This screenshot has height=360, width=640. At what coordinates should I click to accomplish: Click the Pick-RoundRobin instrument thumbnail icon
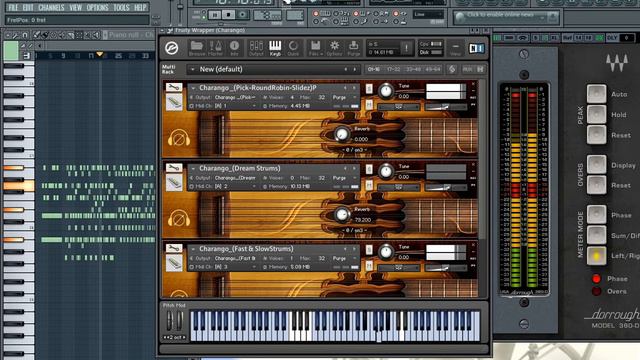tap(174, 102)
